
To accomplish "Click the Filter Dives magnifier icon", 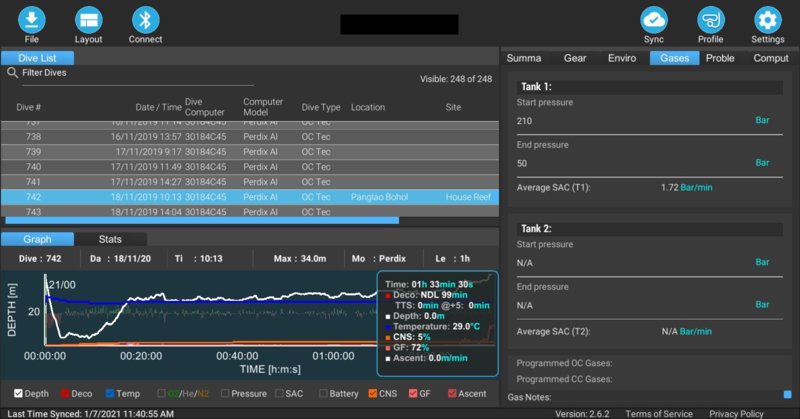I will click(x=12, y=73).
